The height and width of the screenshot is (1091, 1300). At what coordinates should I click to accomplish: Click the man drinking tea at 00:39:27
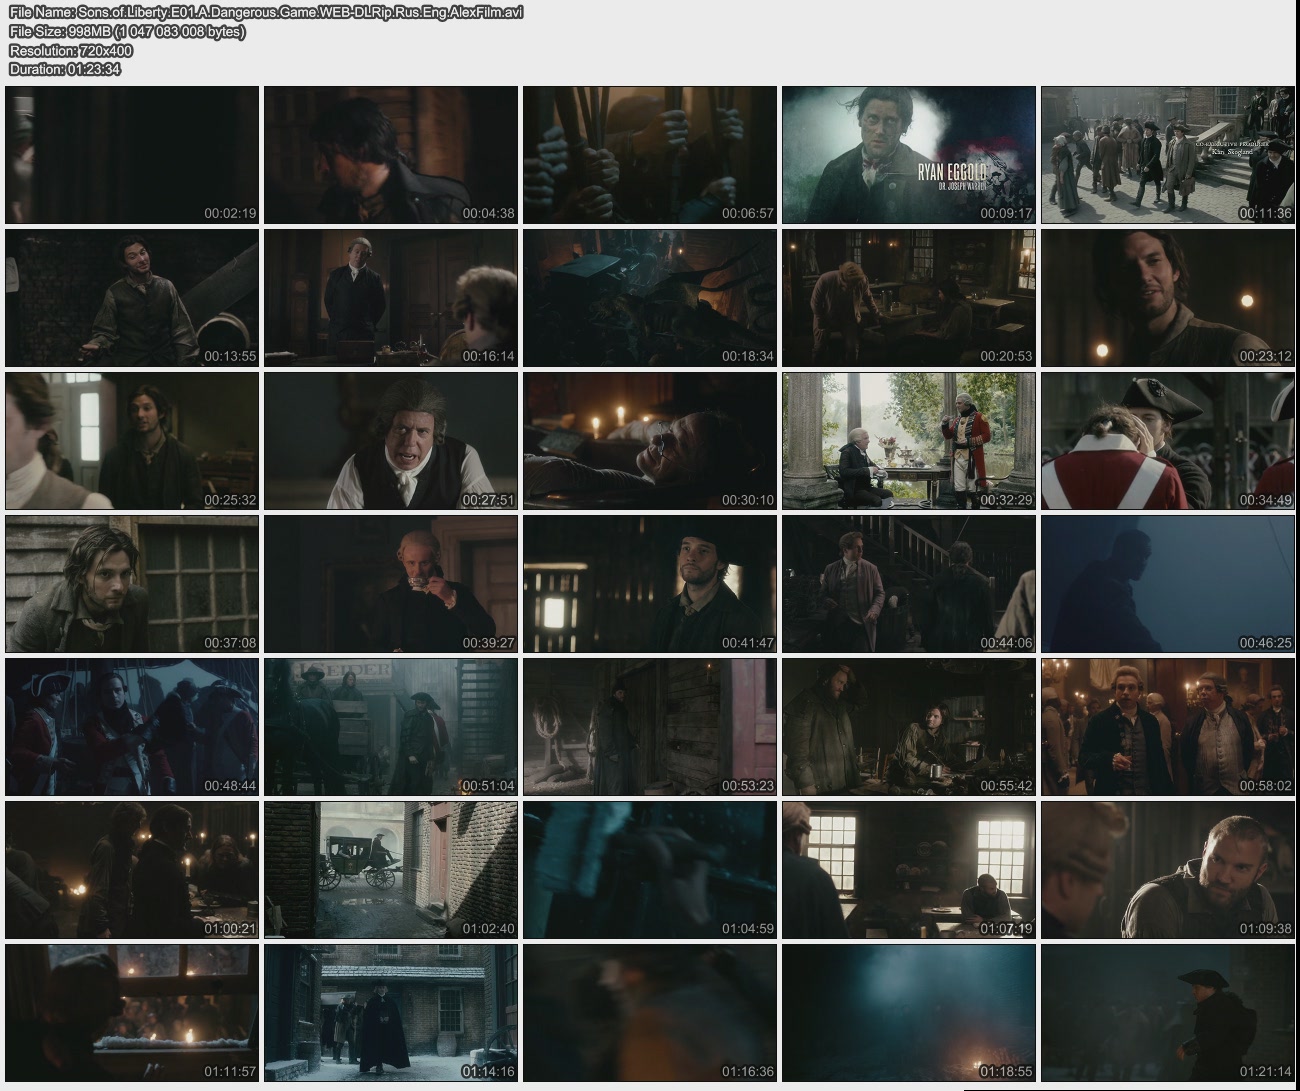(391, 584)
